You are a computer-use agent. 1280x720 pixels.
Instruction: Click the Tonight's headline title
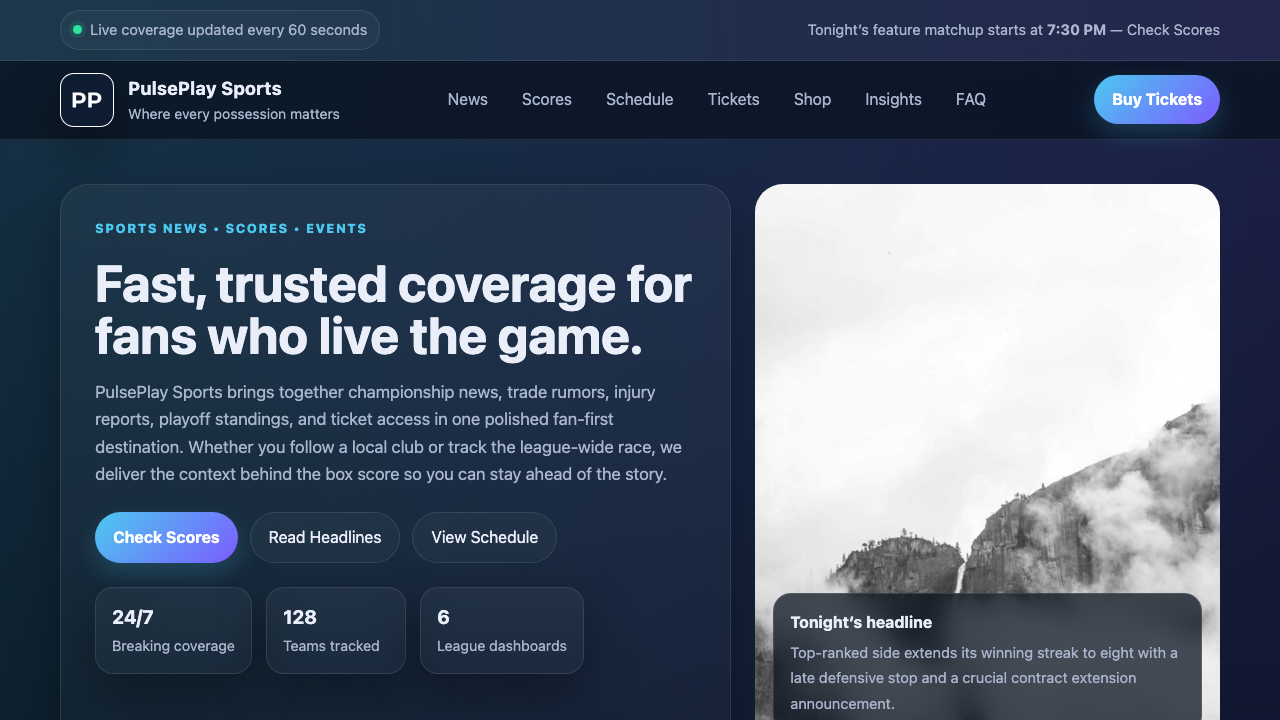(x=861, y=623)
